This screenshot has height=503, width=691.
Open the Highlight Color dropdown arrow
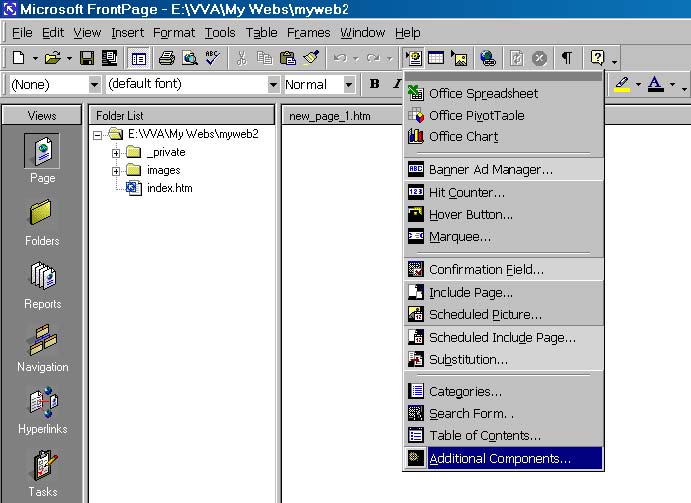638,84
